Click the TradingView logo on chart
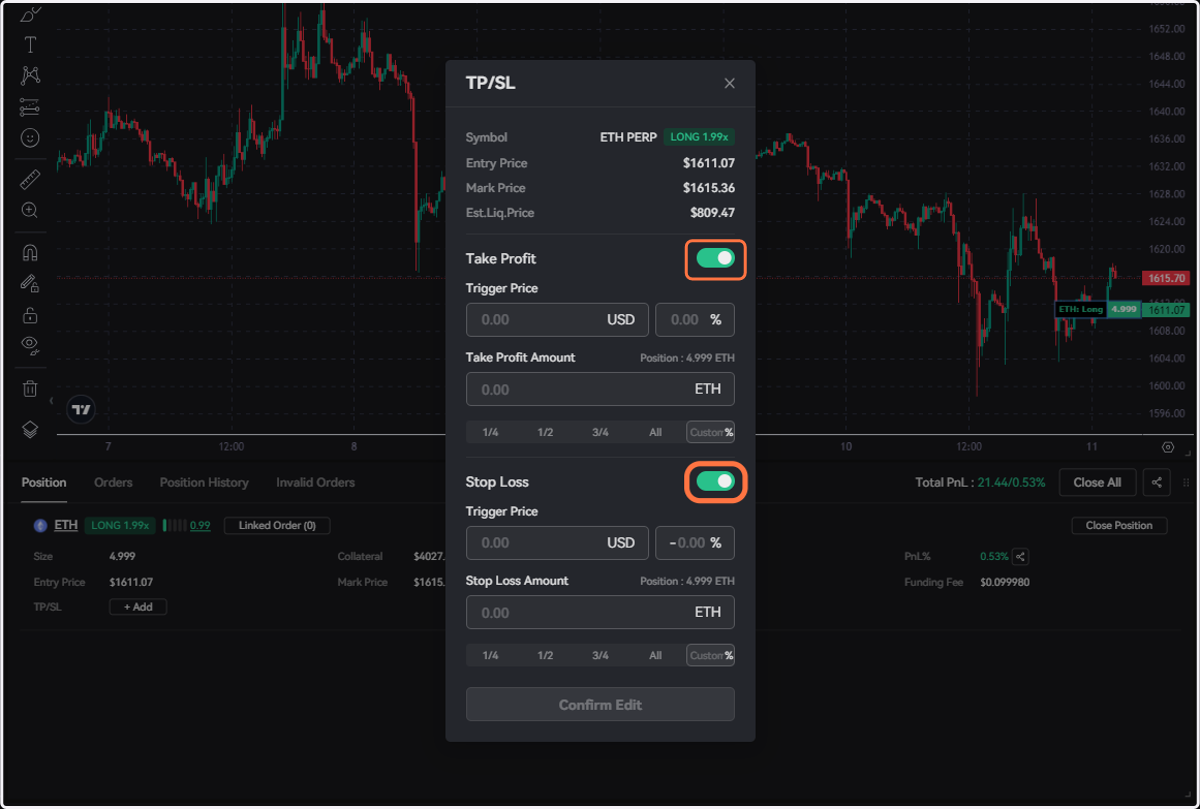Screen dimensions: 1200x809 tap(81, 409)
